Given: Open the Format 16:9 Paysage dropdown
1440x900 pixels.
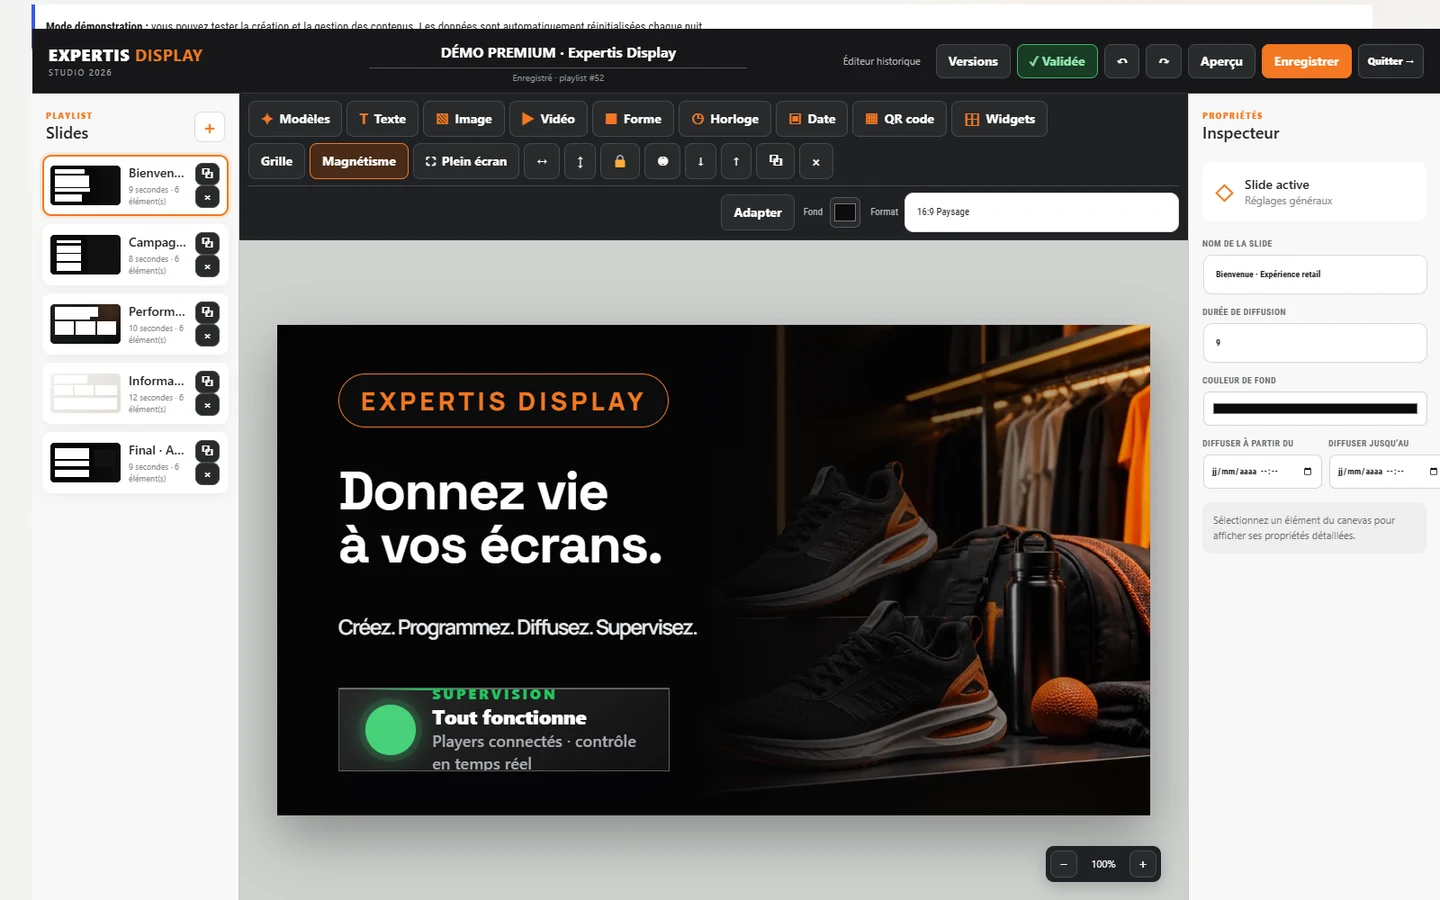Looking at the screenshot, I should coord(1041,212).
